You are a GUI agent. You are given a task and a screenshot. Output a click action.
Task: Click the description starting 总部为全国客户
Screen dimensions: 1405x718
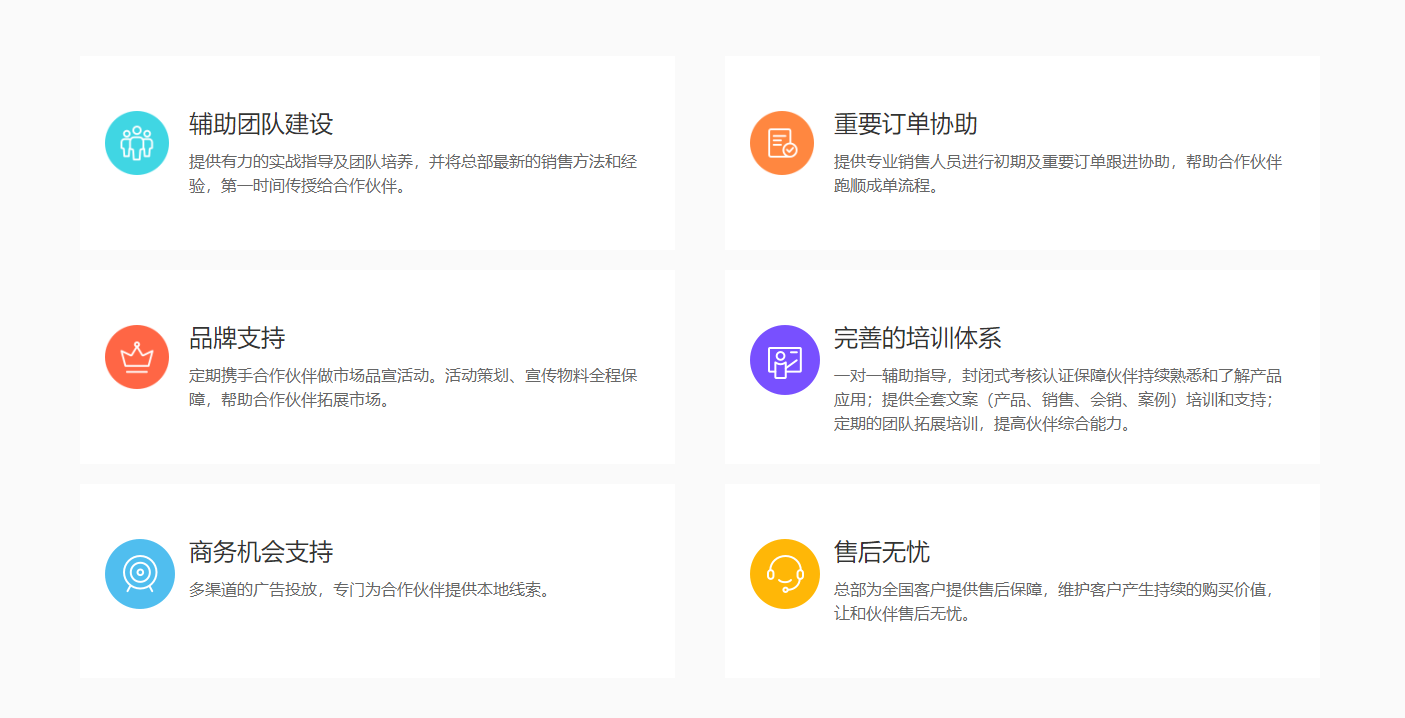pos(1054,601)
